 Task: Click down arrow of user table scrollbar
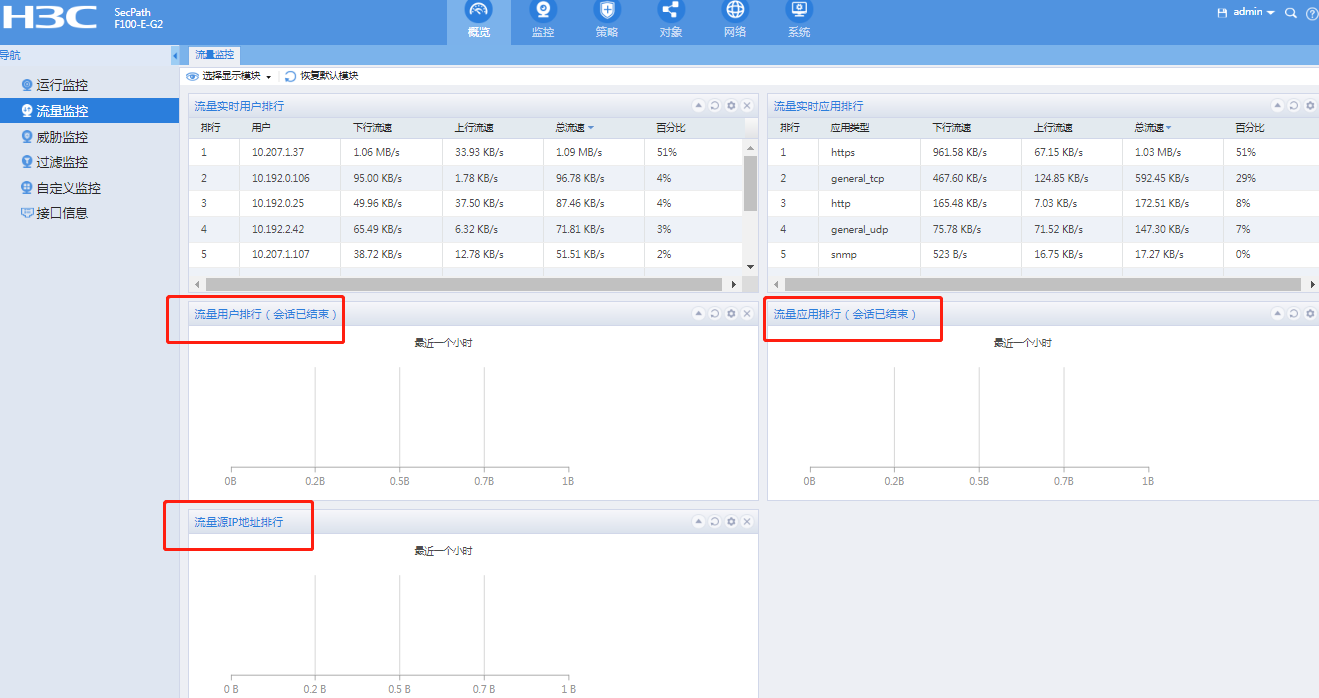point(750,267)
